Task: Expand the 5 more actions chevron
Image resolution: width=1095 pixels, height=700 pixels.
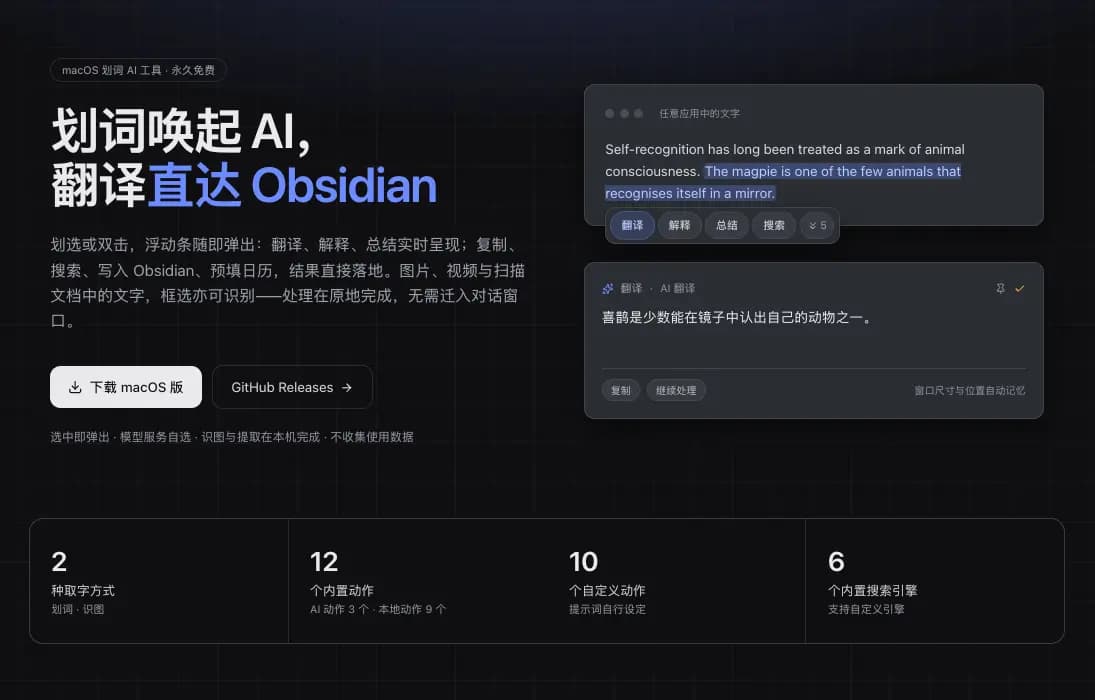Action: (817, 225)
